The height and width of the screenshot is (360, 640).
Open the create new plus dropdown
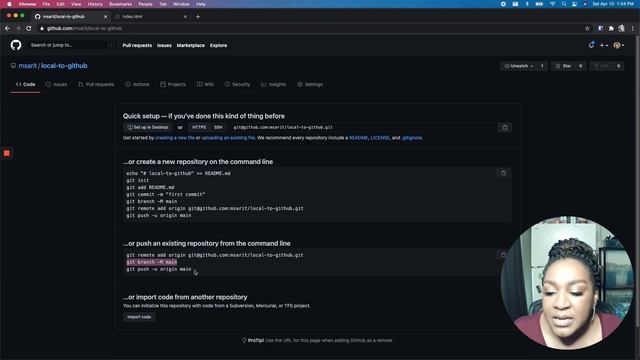click(604, 45)
